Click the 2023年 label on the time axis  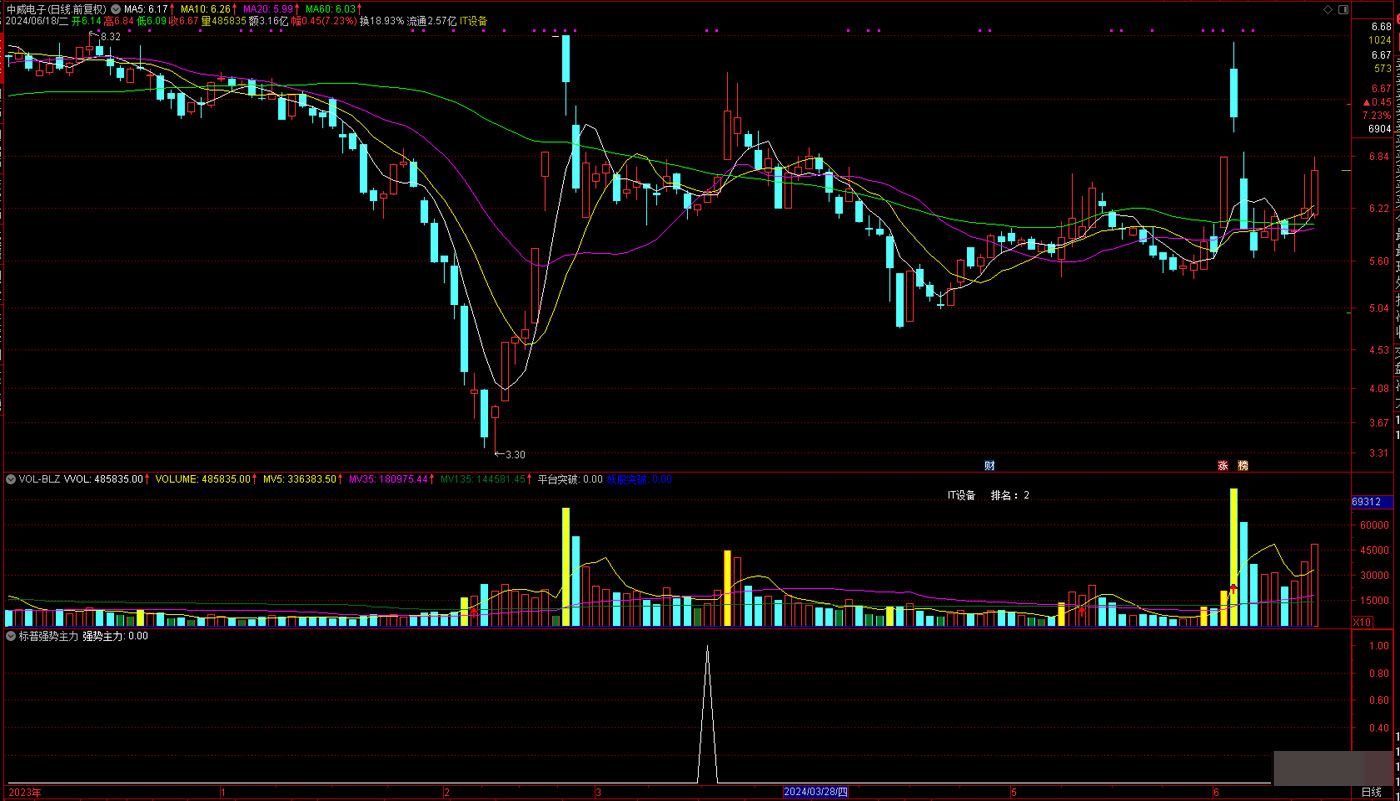coord(23,792)
